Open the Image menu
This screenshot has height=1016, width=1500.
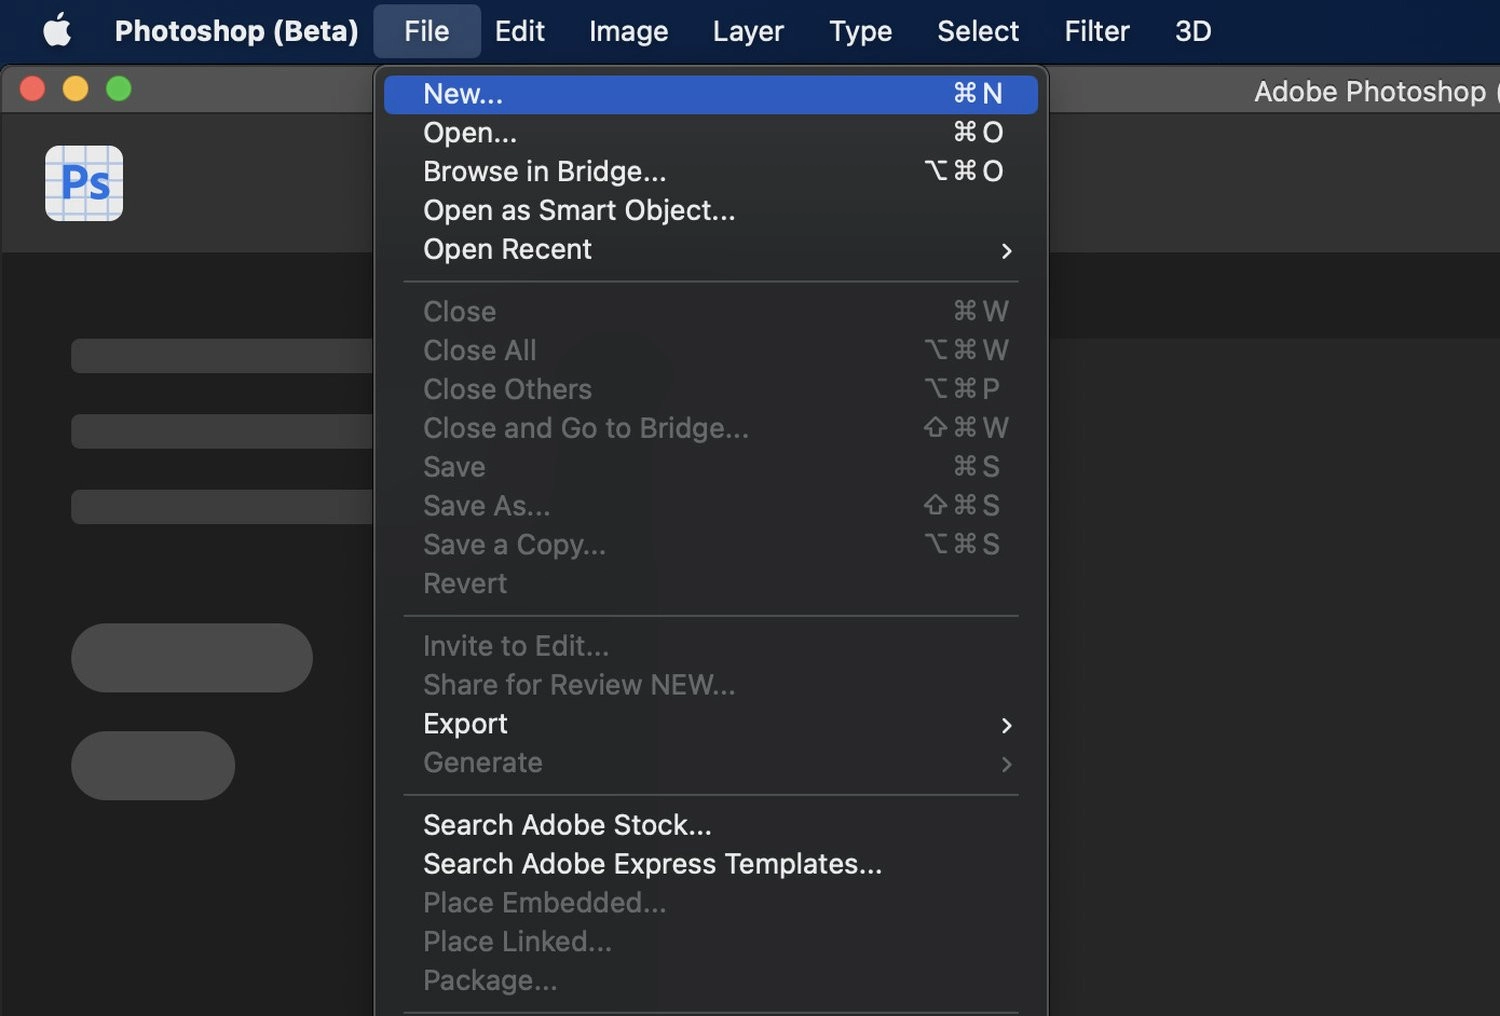628,31
